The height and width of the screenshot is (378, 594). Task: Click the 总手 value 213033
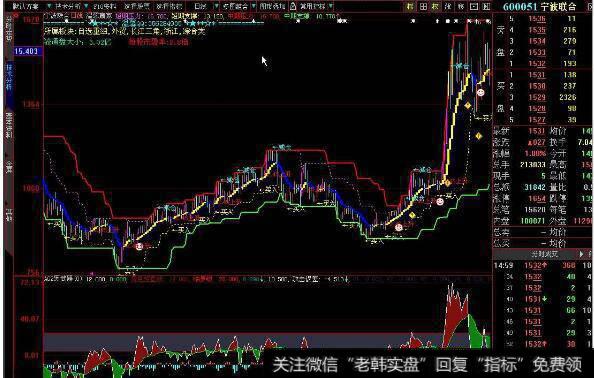coord(533,164)
